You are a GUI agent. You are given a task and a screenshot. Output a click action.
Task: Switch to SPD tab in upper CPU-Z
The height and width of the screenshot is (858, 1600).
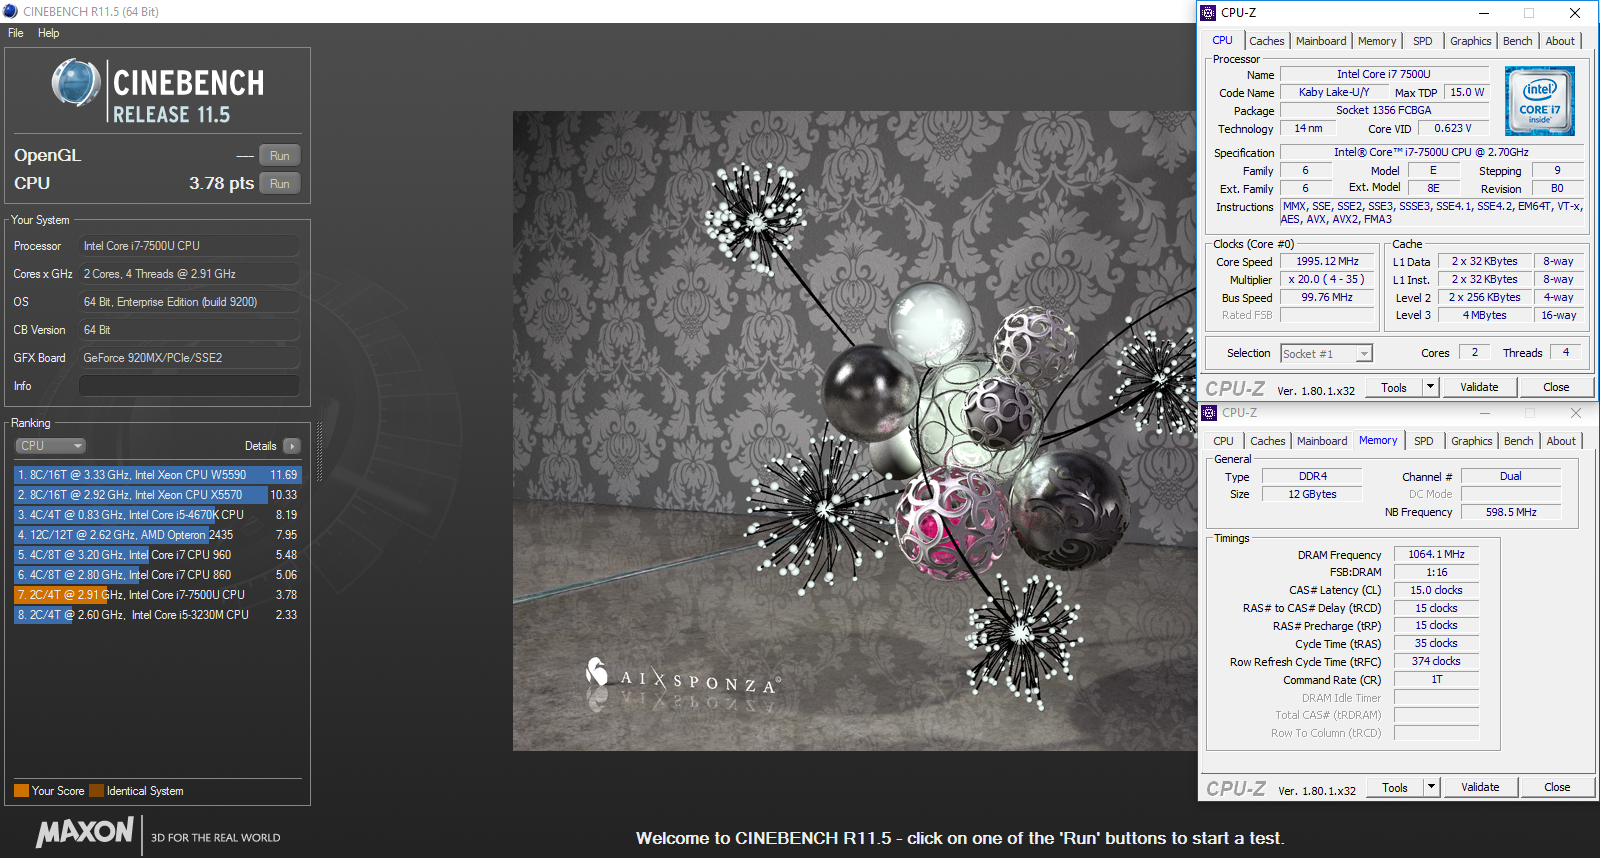tap(1423, 41)
